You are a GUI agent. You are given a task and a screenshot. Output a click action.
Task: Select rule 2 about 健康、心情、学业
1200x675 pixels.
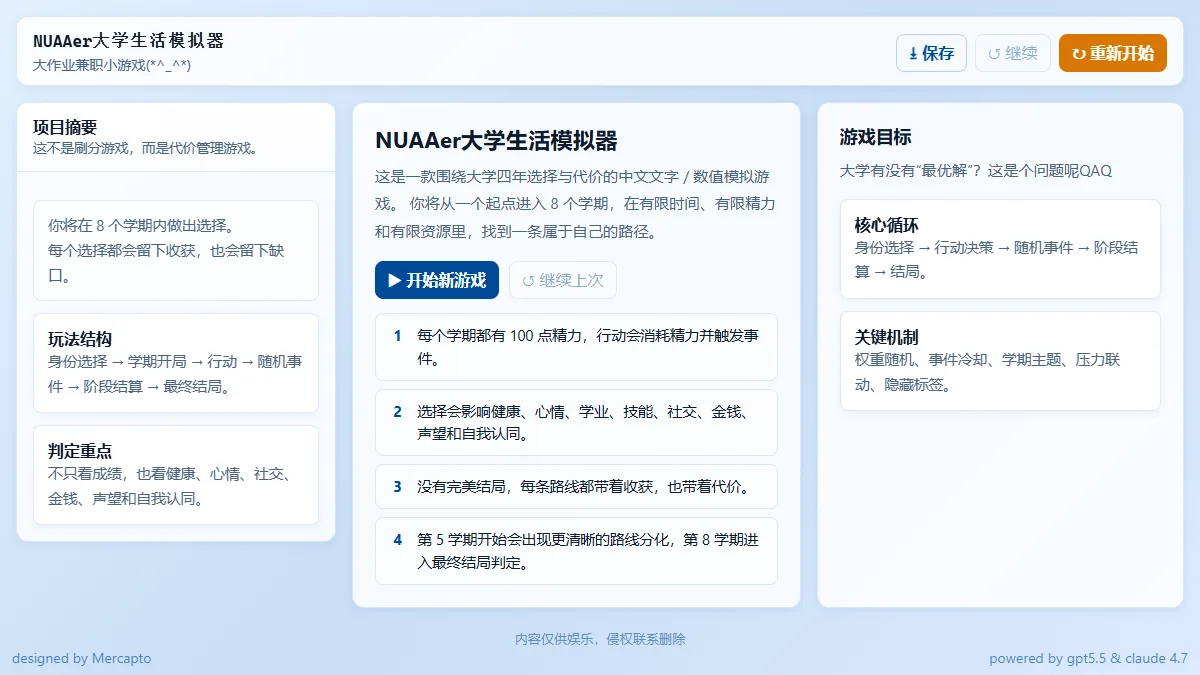576,423
